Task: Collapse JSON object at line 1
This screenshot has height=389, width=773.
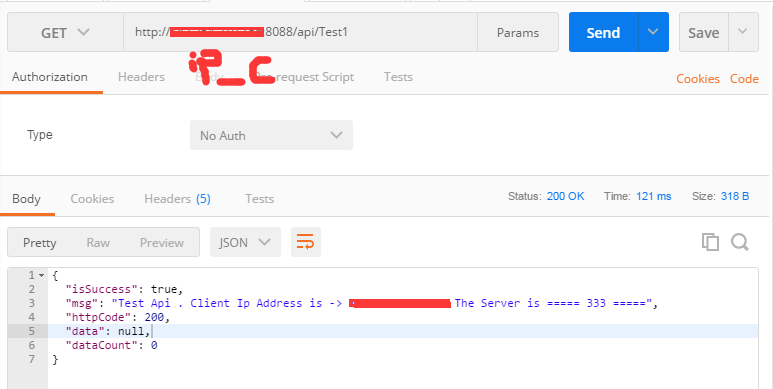Action: pyautogui.click(x=41, y=275)
